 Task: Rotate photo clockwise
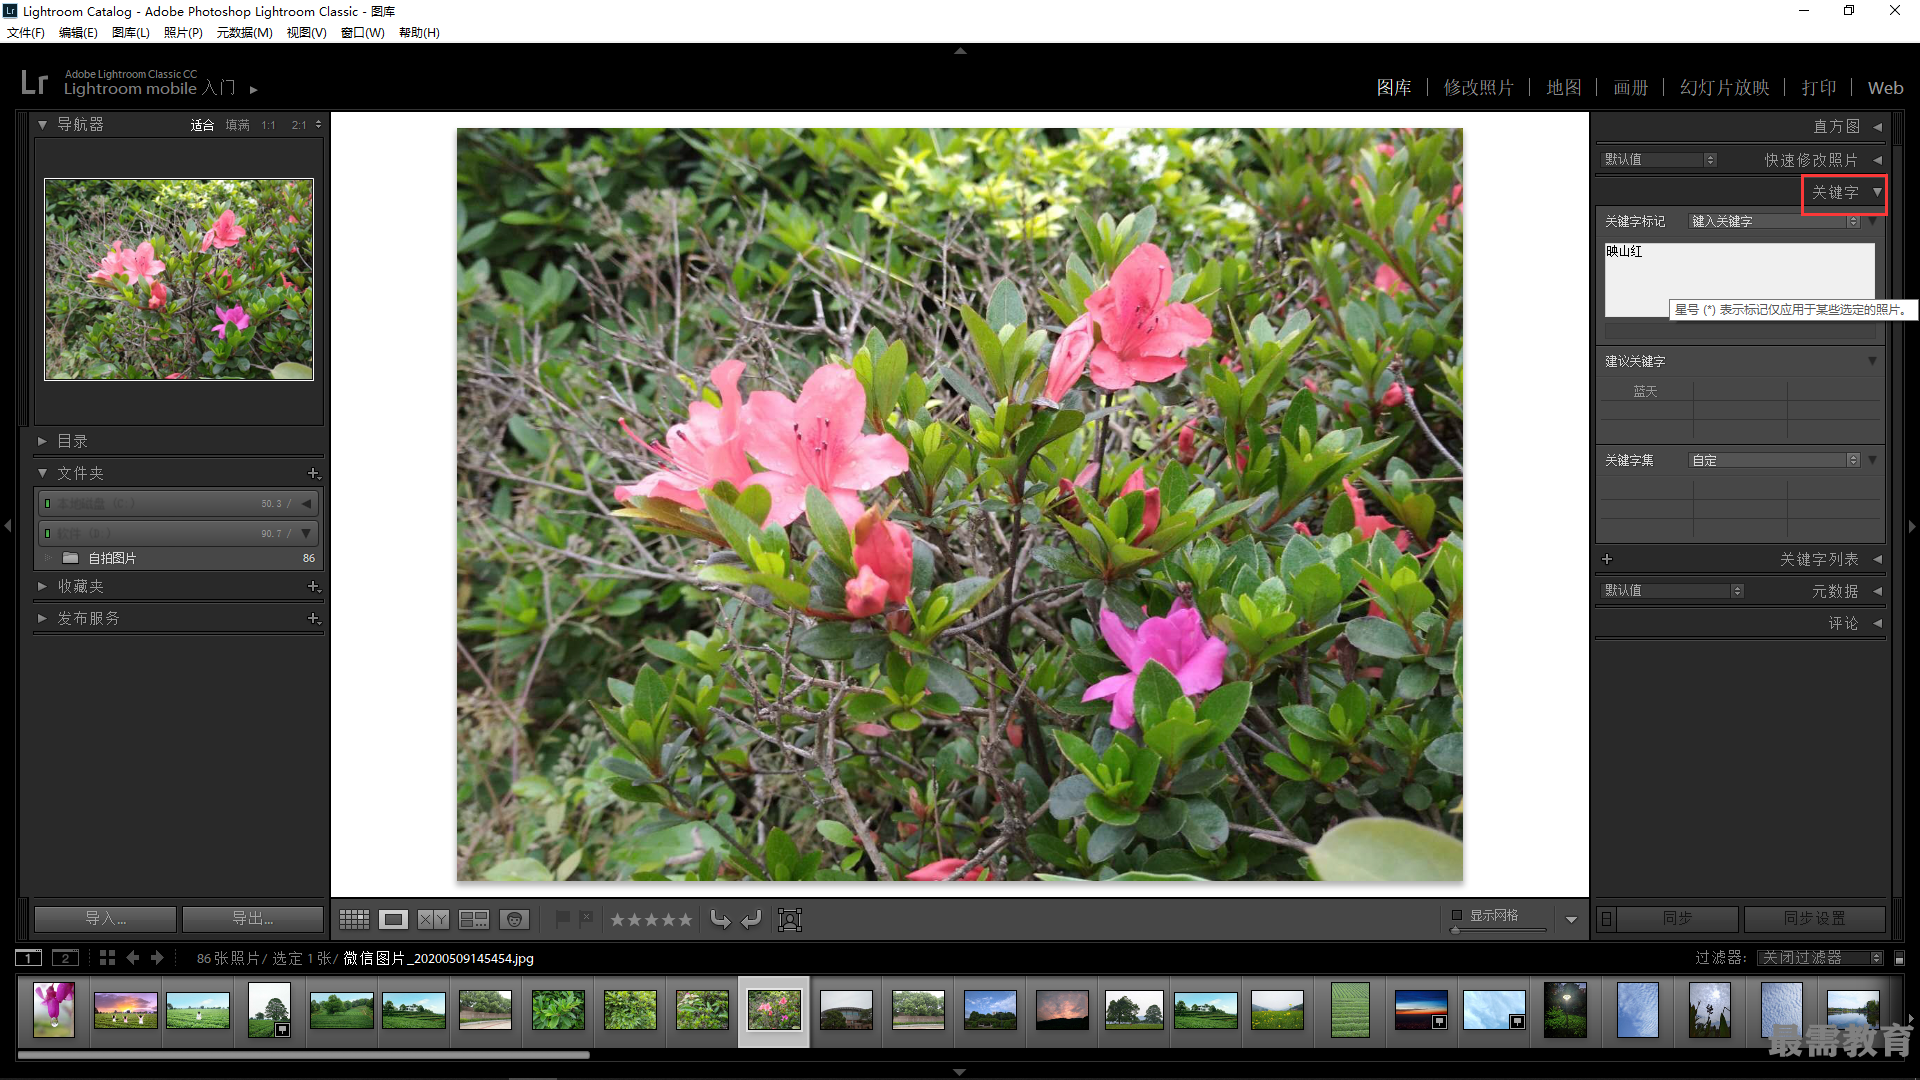click(x=752, y=919)
